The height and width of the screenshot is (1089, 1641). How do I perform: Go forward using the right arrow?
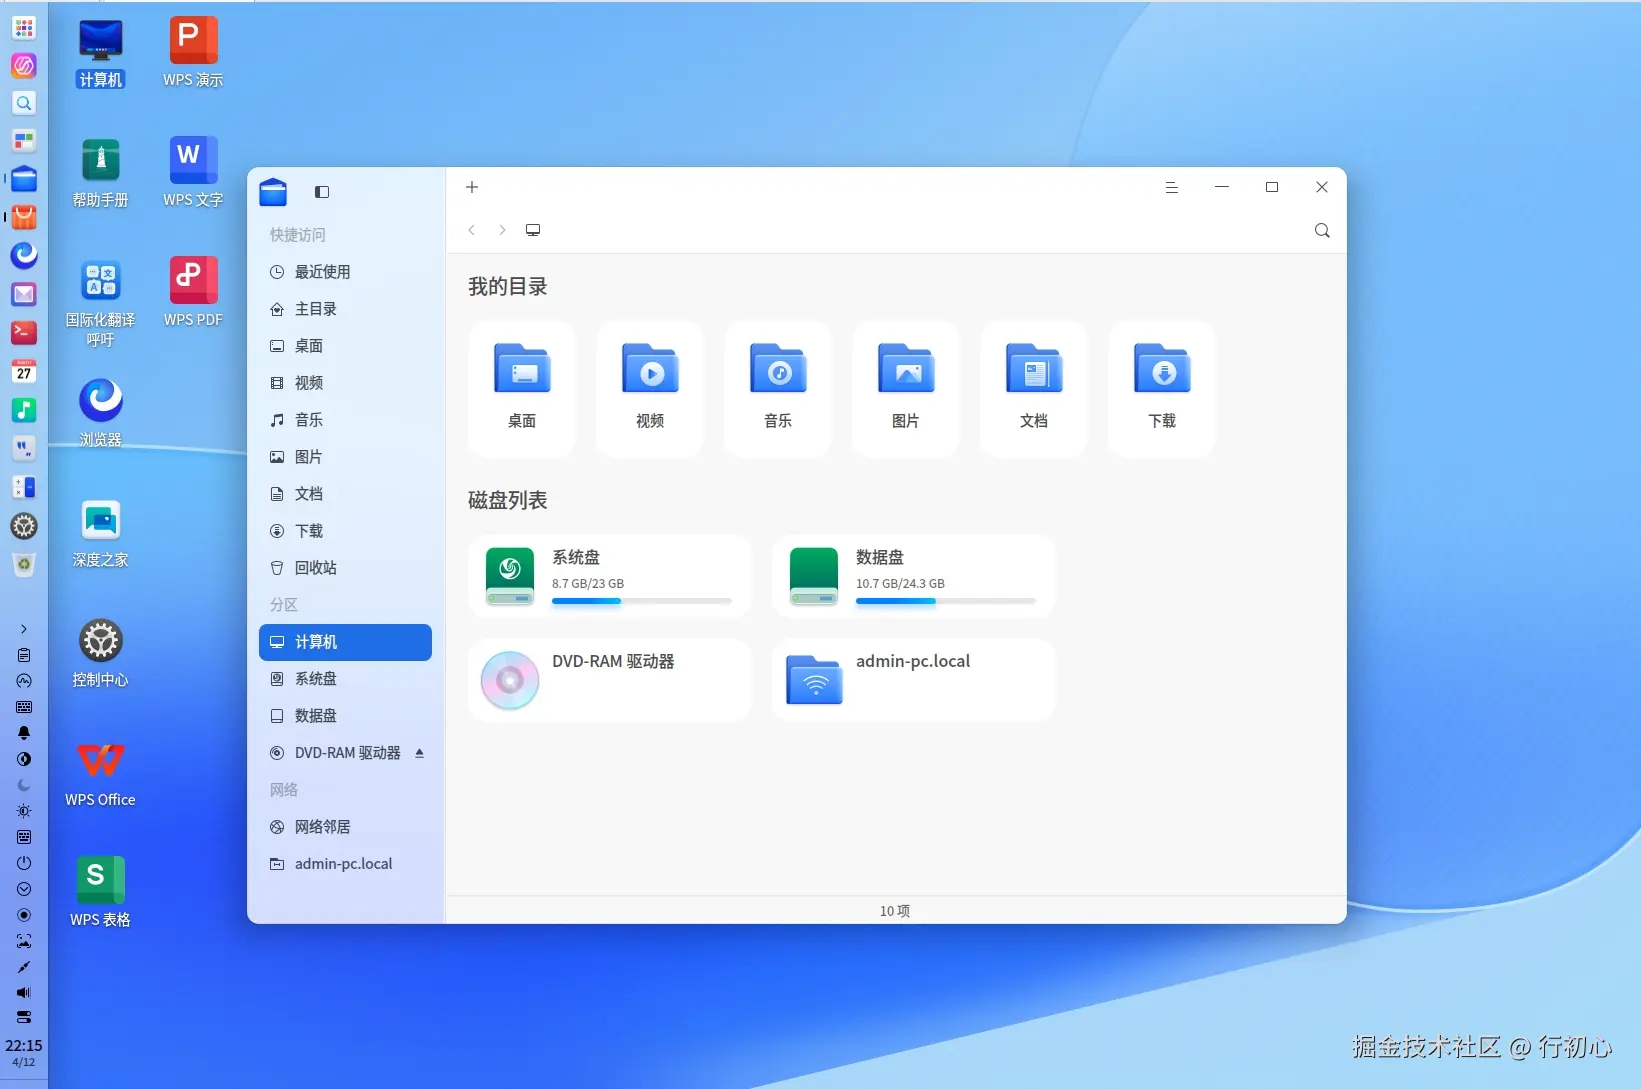coord(502,230)
